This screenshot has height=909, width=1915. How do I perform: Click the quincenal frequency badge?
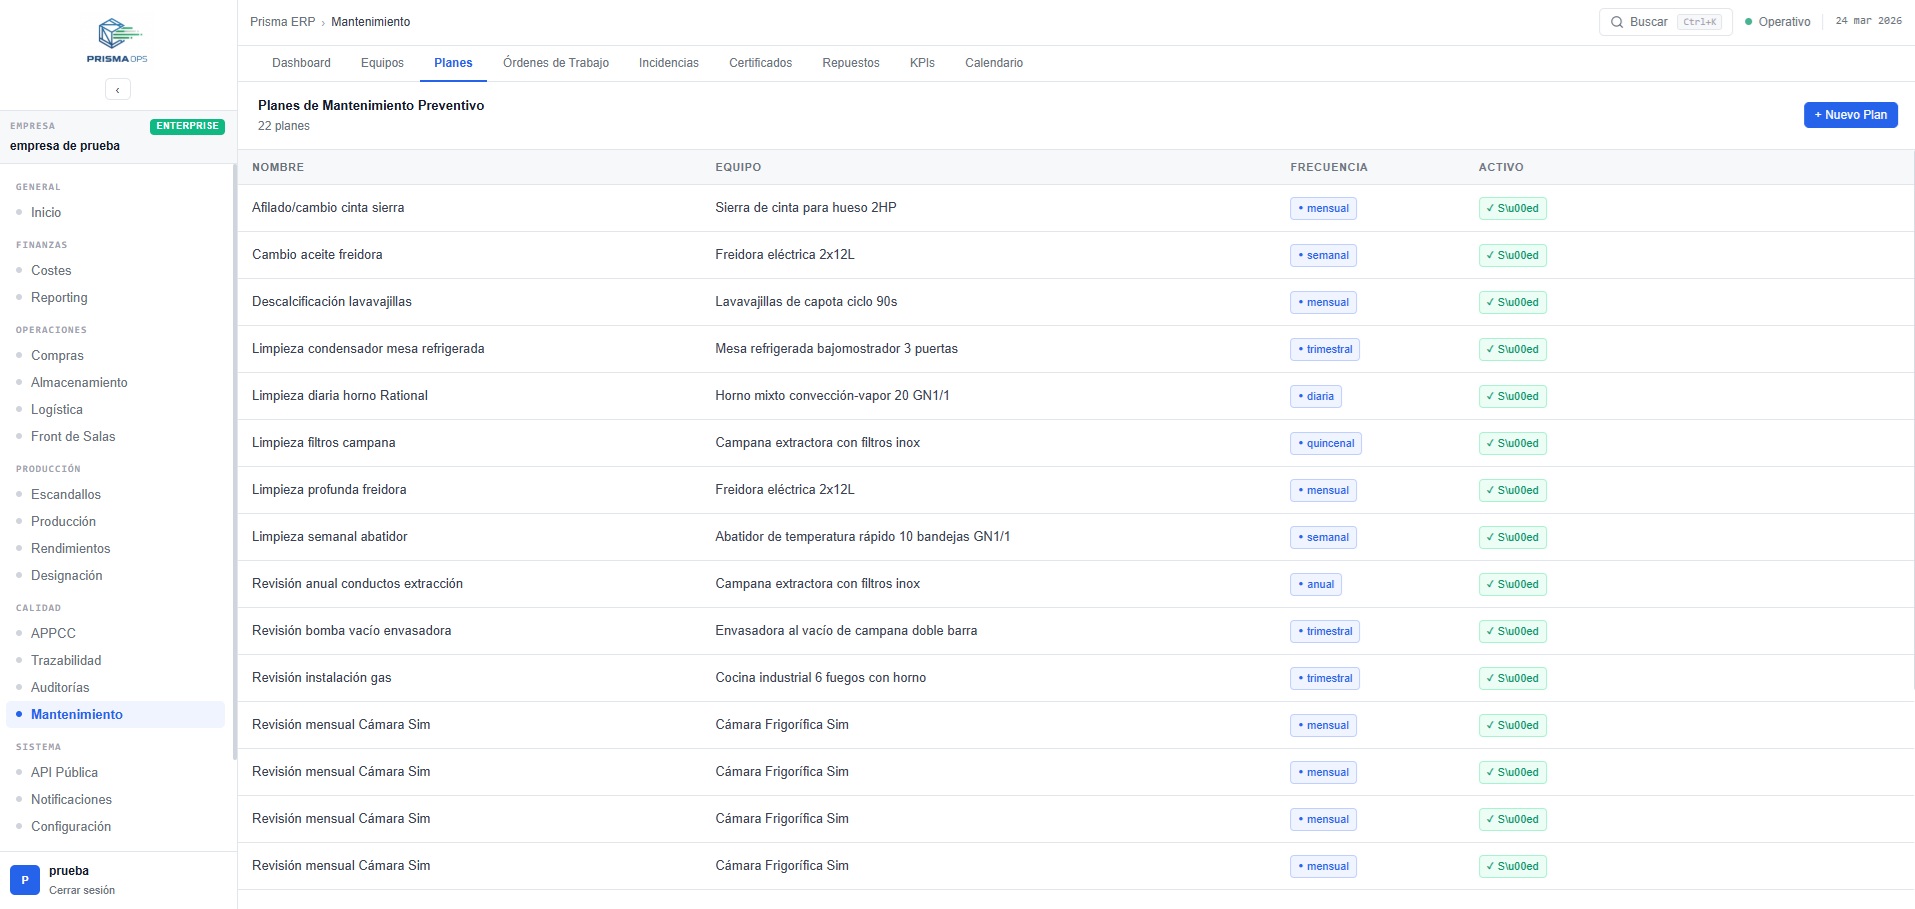(1325, 444)
